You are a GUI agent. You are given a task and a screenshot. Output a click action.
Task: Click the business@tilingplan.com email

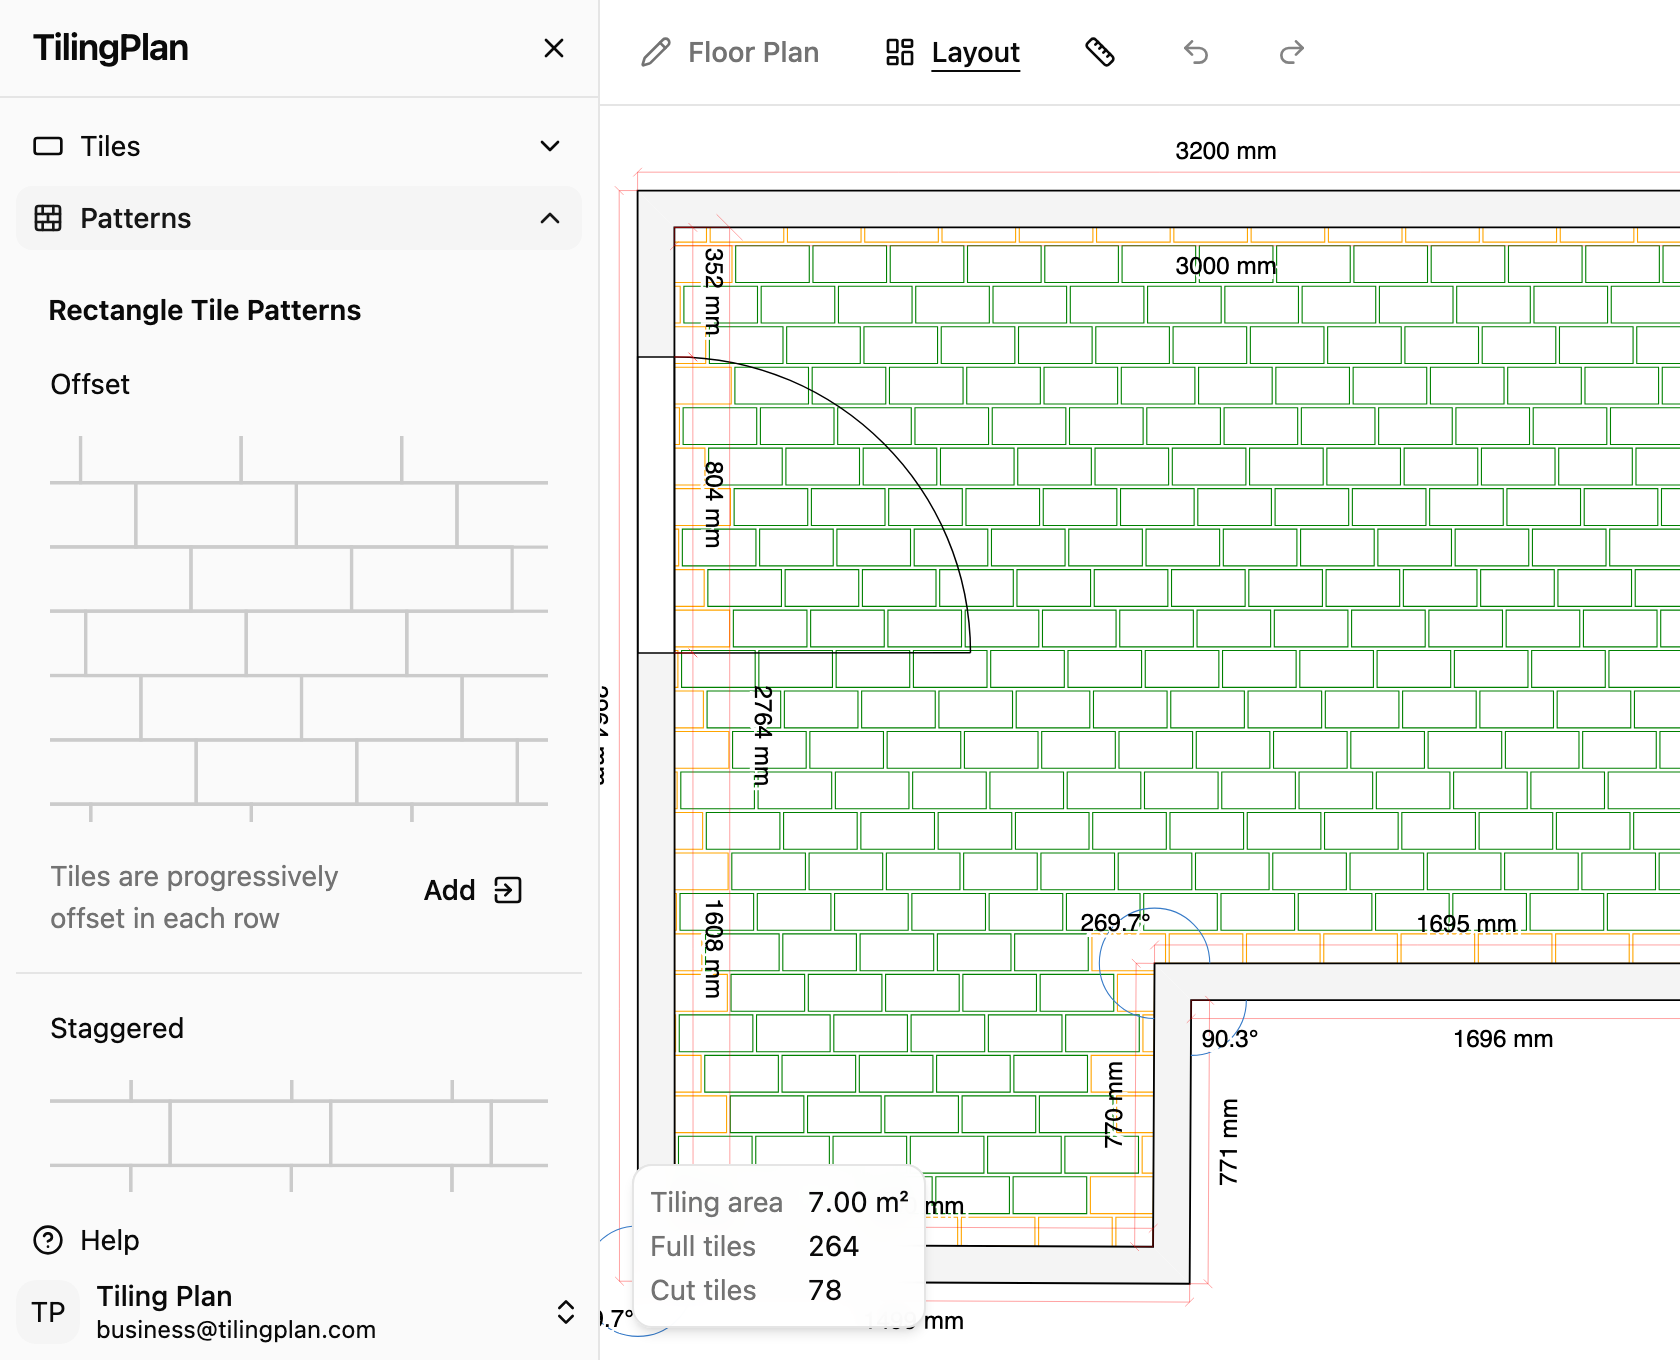point(236,1329)
